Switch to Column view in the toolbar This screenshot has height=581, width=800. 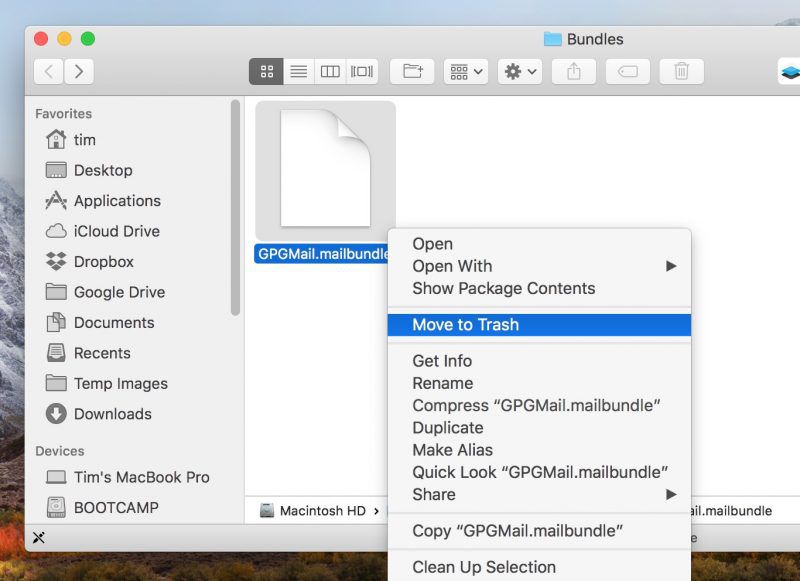tap(330, 71)
